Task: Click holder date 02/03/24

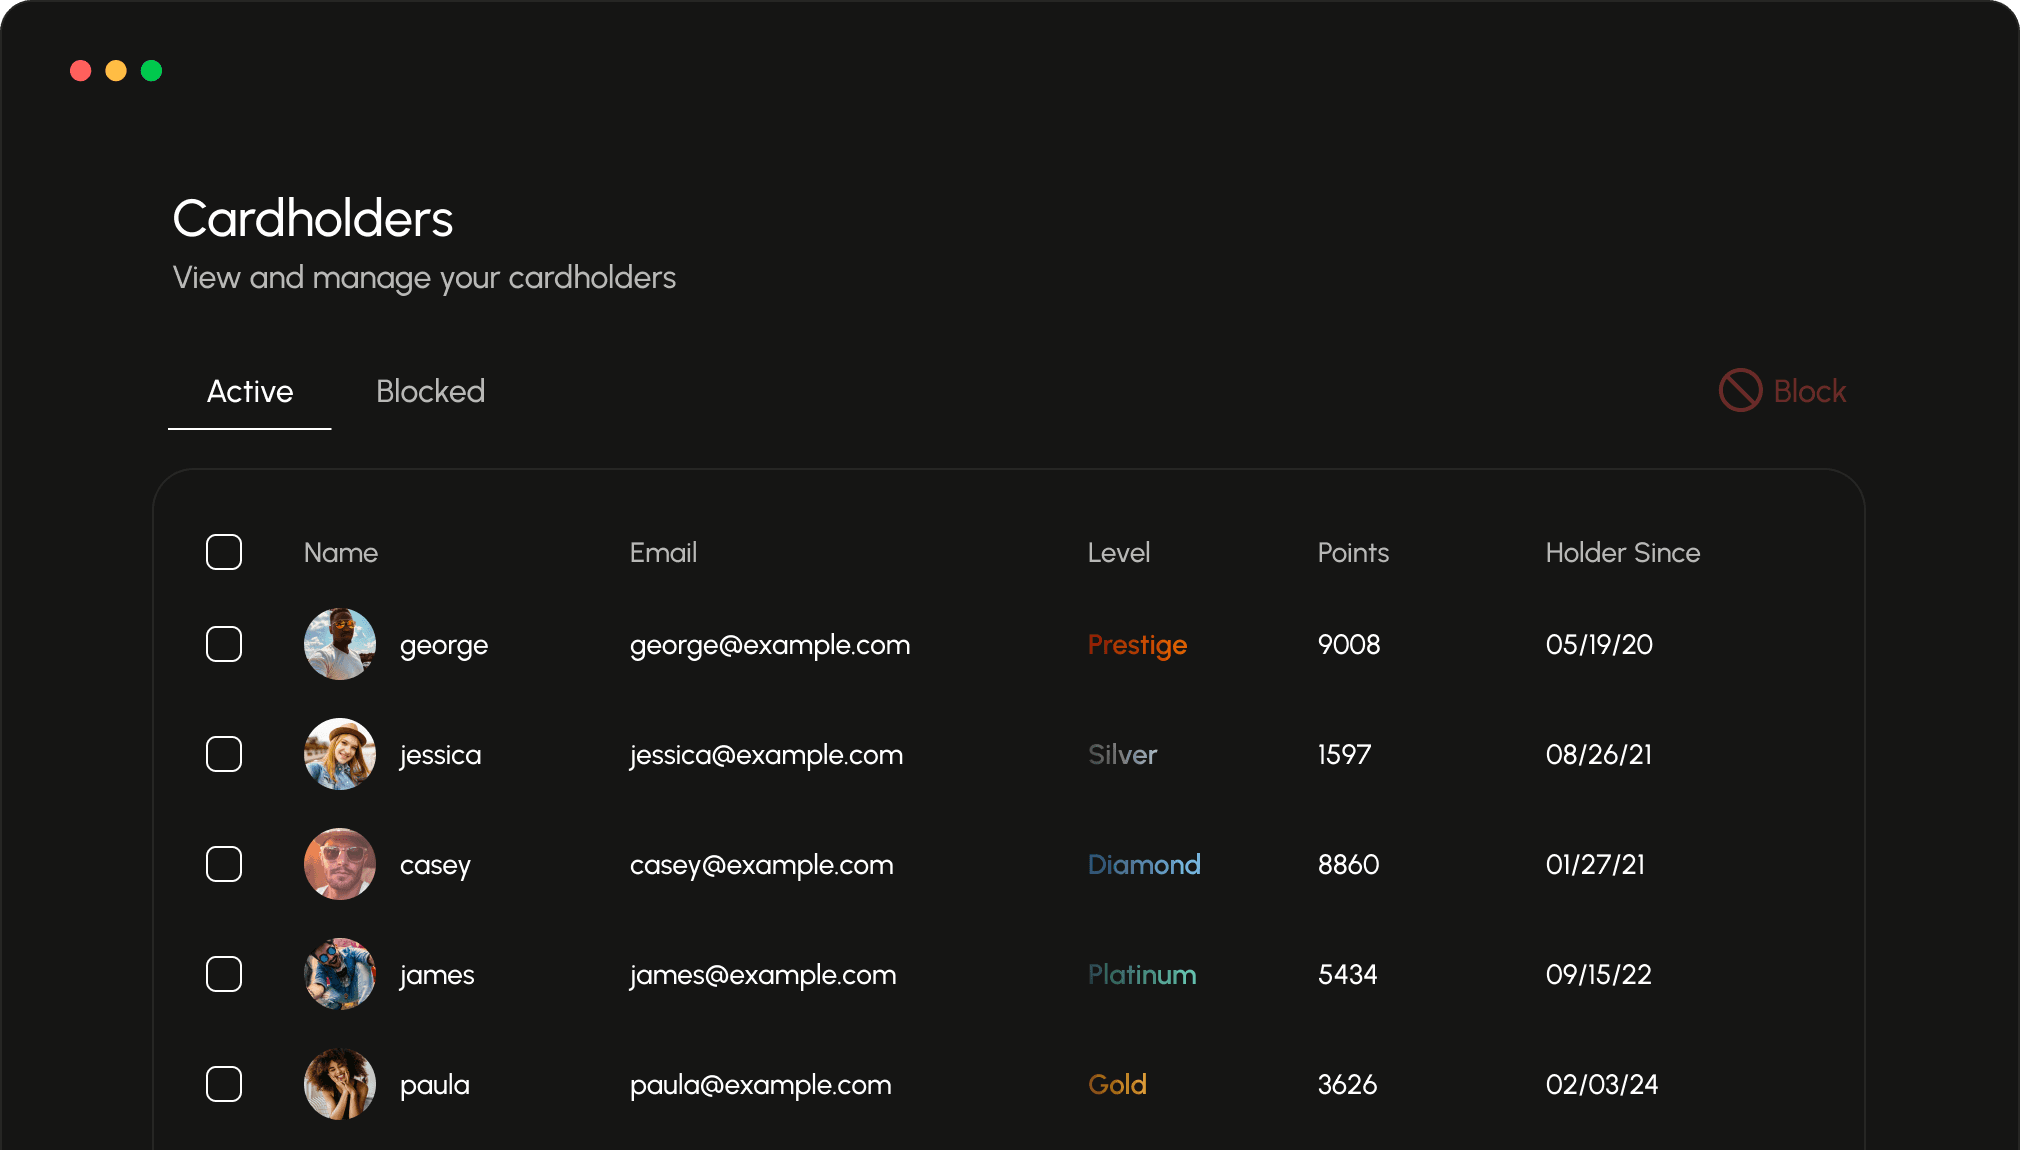Action: click(1602, 1084)
